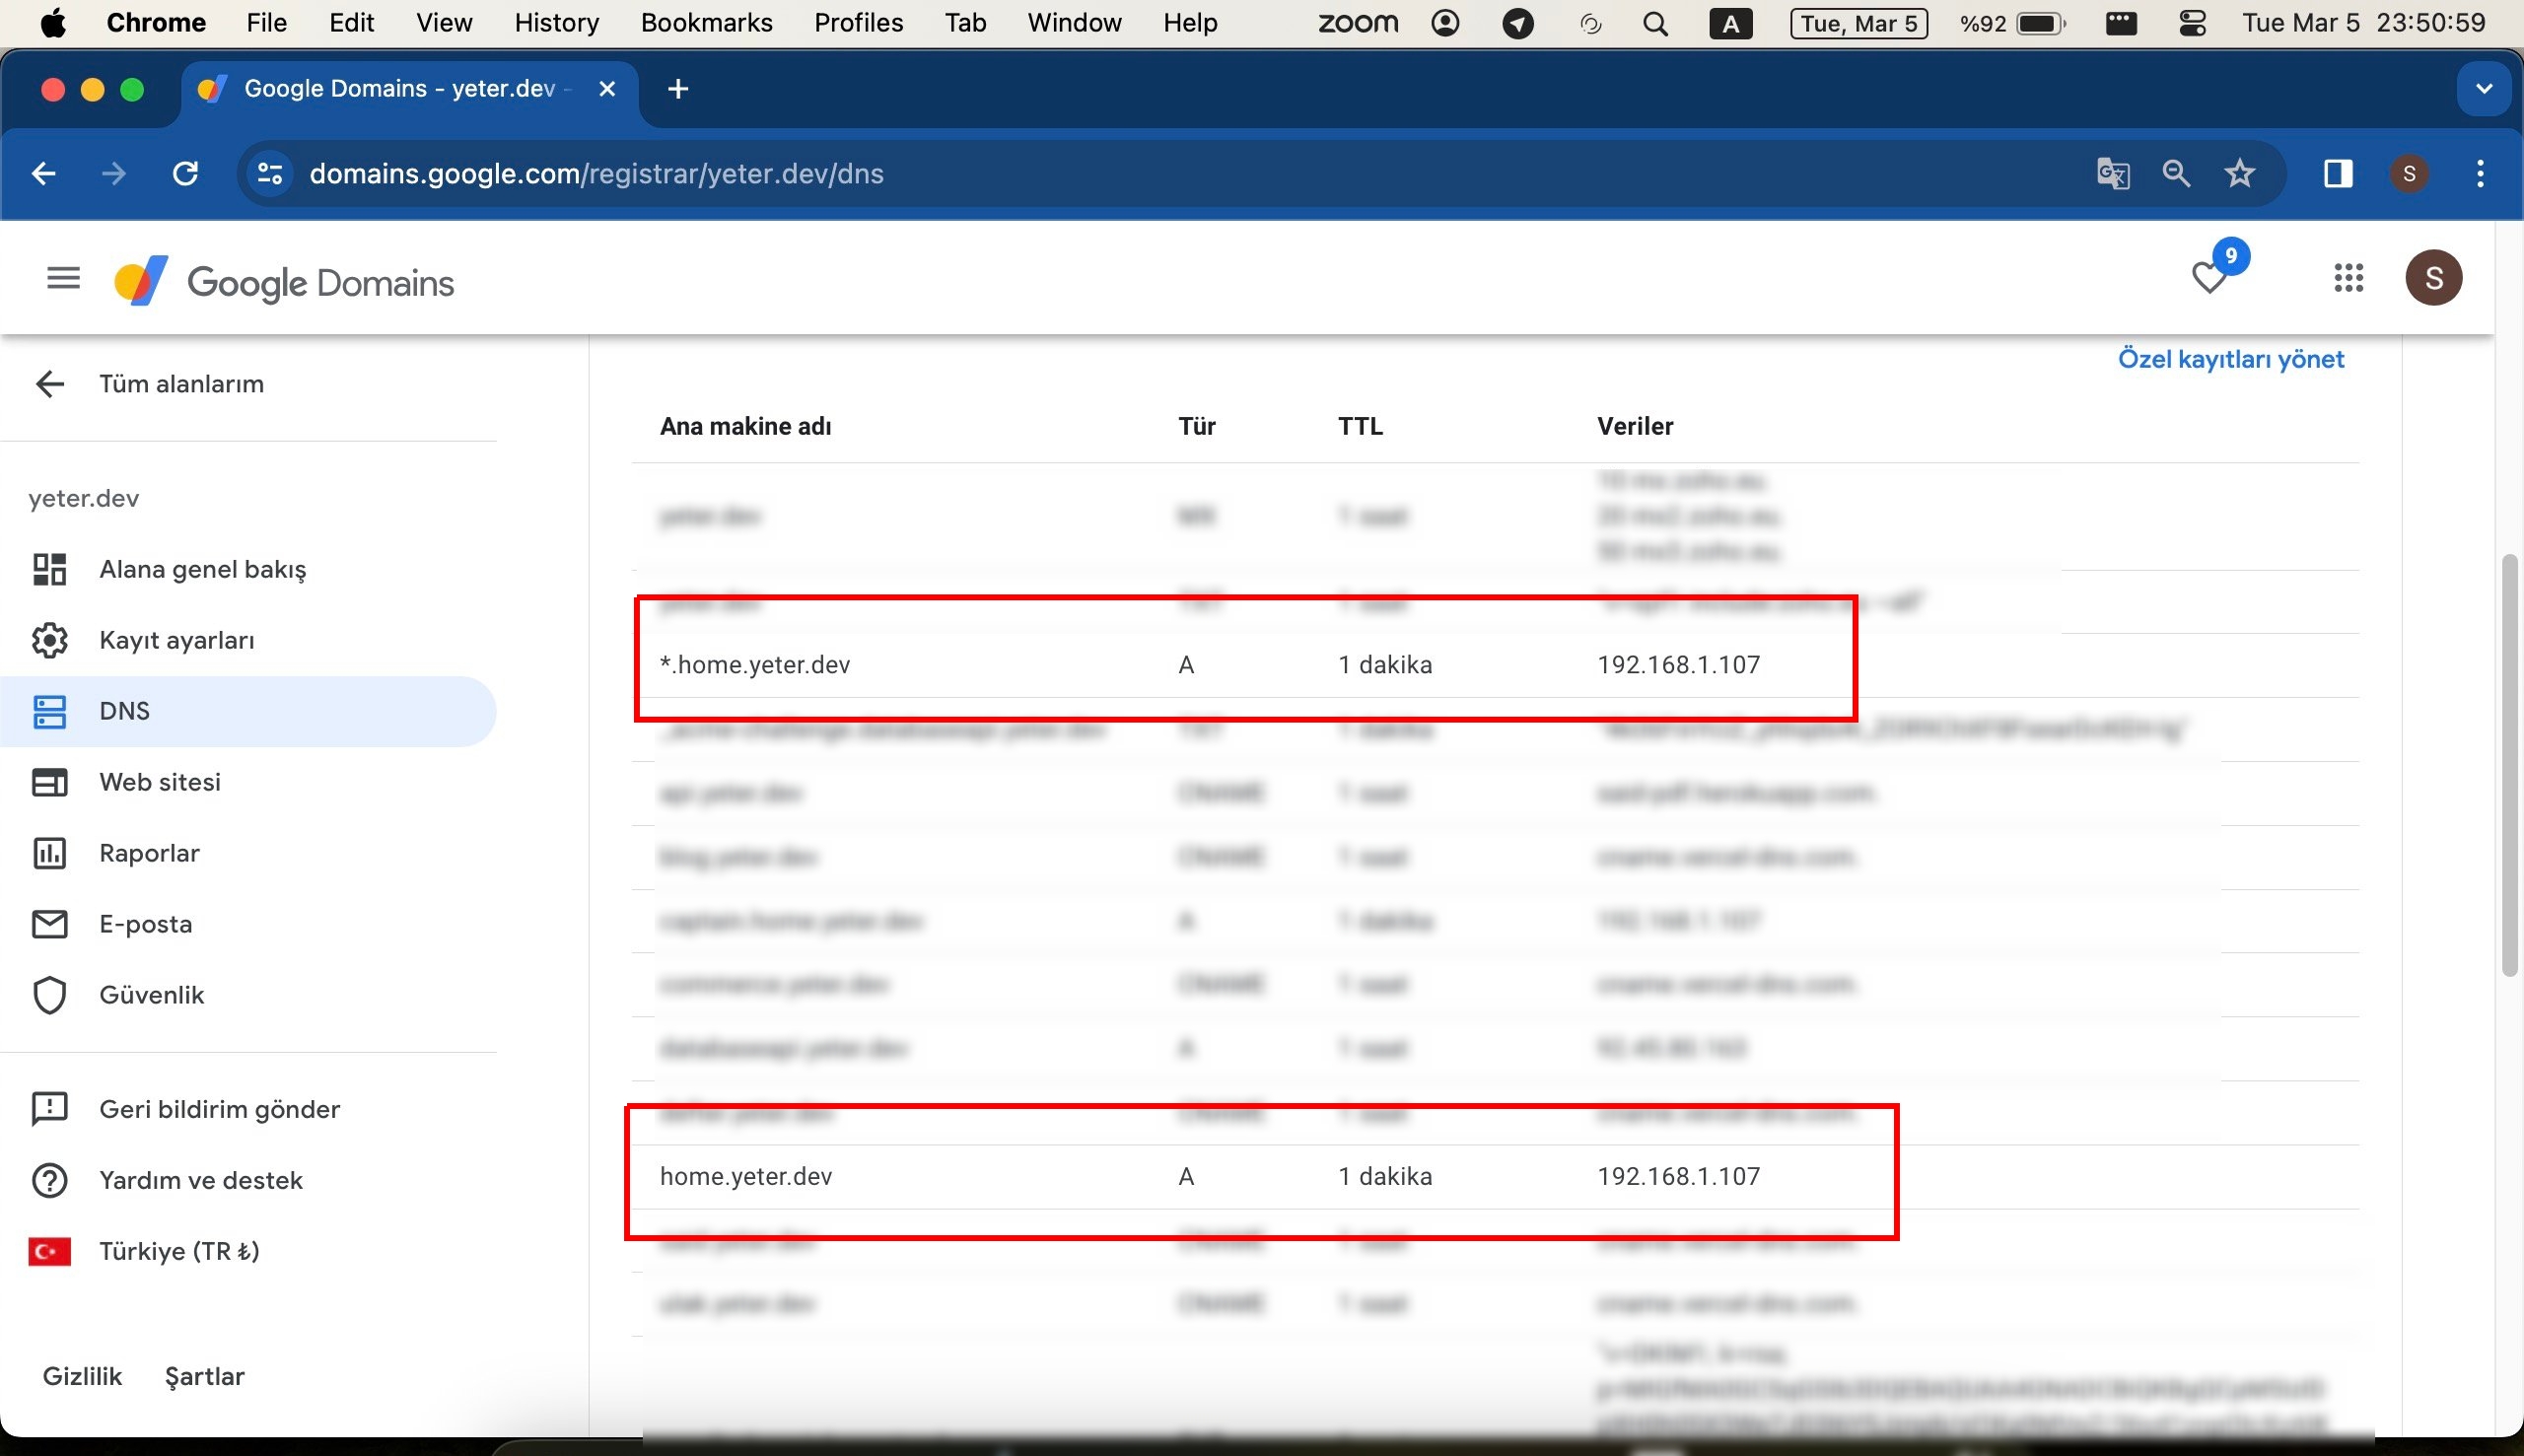Click Google Translate icon in address bar

2113,174
